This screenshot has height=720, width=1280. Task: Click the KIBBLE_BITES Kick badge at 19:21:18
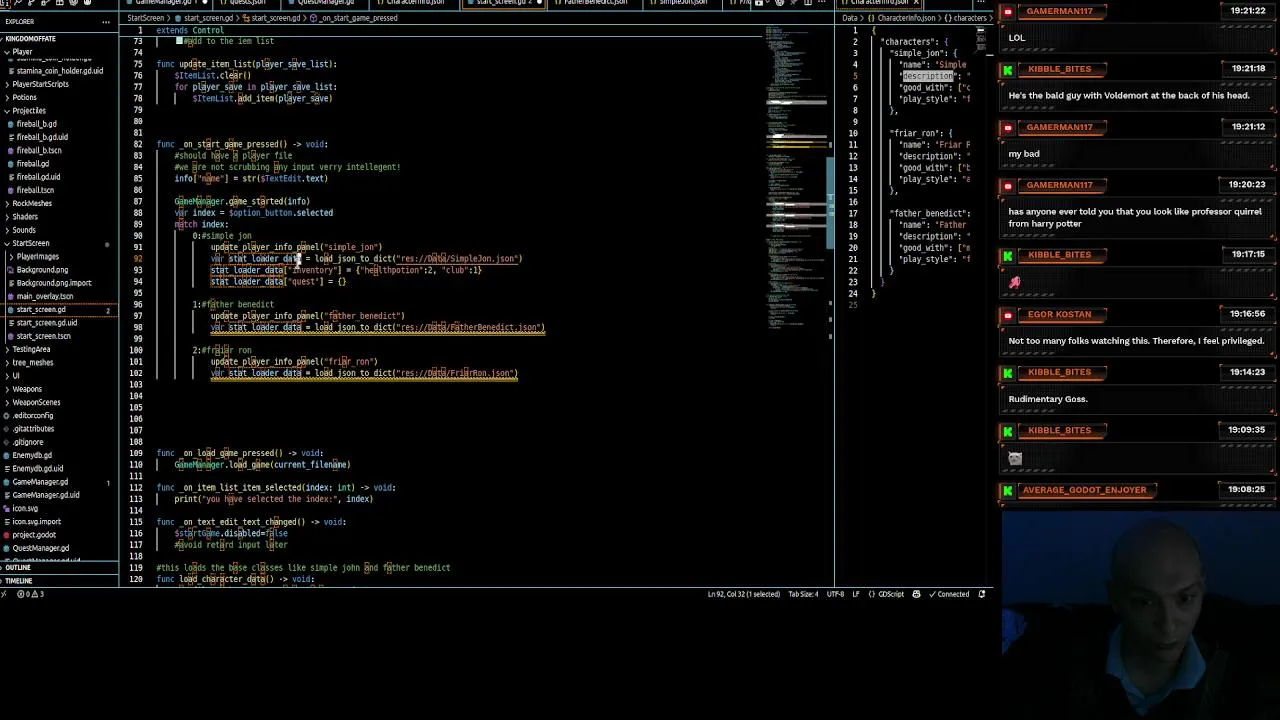(1008, 69)
